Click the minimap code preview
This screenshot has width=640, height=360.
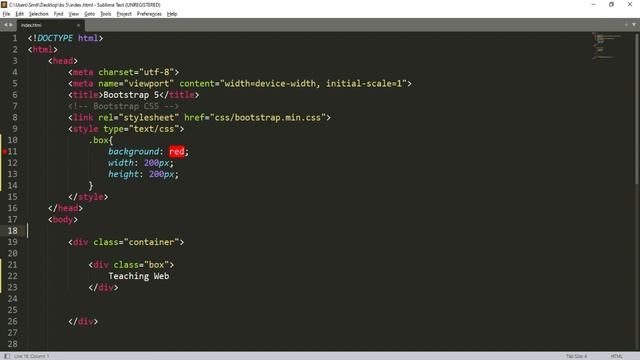(x=607, y=46)
